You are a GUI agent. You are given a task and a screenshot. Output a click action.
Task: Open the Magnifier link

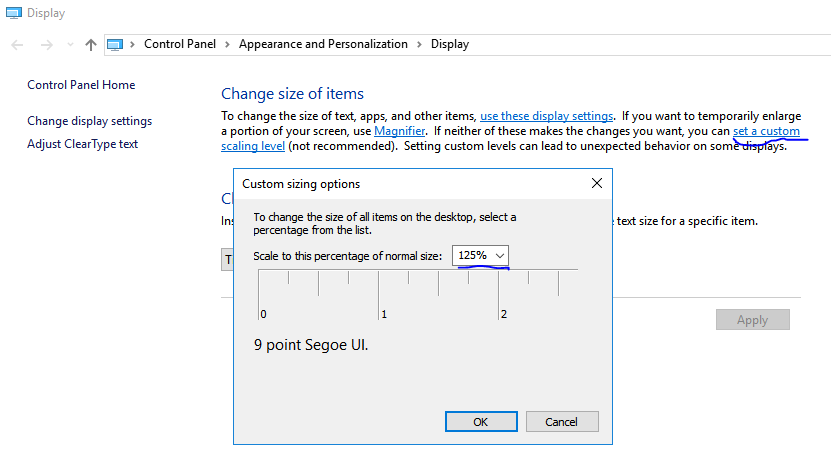[400, 131]
